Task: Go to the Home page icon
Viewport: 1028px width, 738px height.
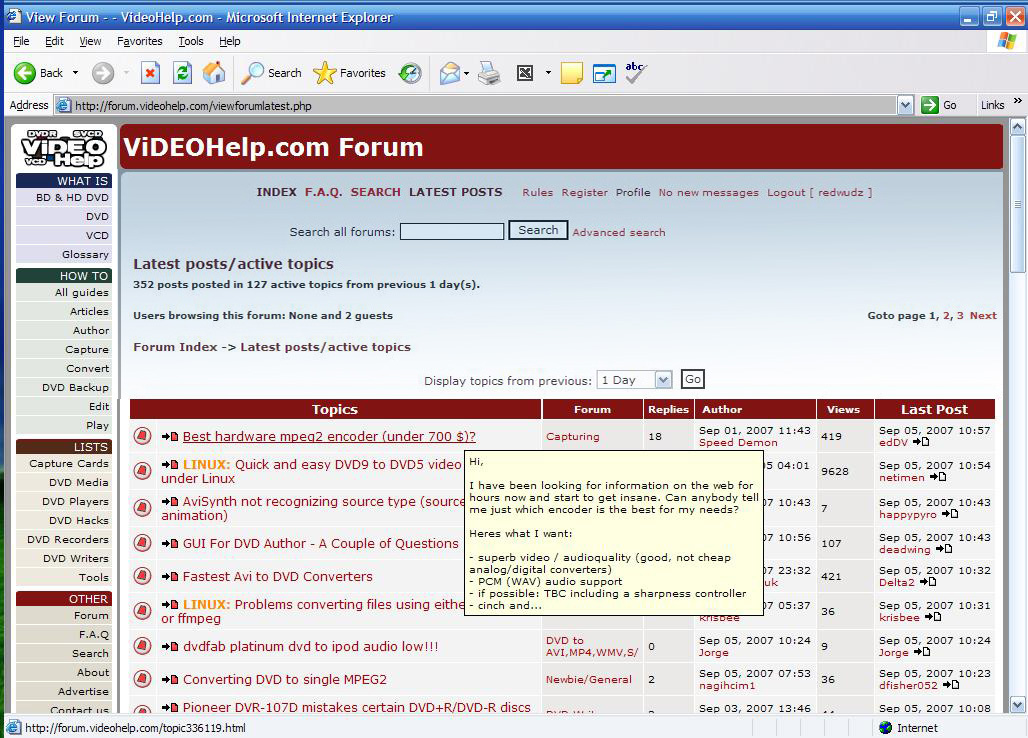Action: pos(214,73)
